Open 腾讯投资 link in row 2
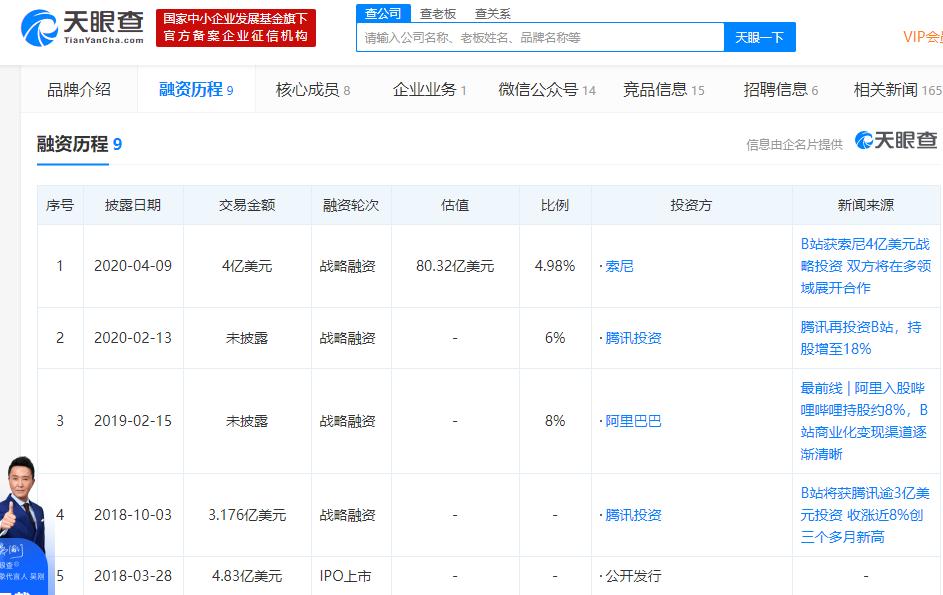 (633, 338)
